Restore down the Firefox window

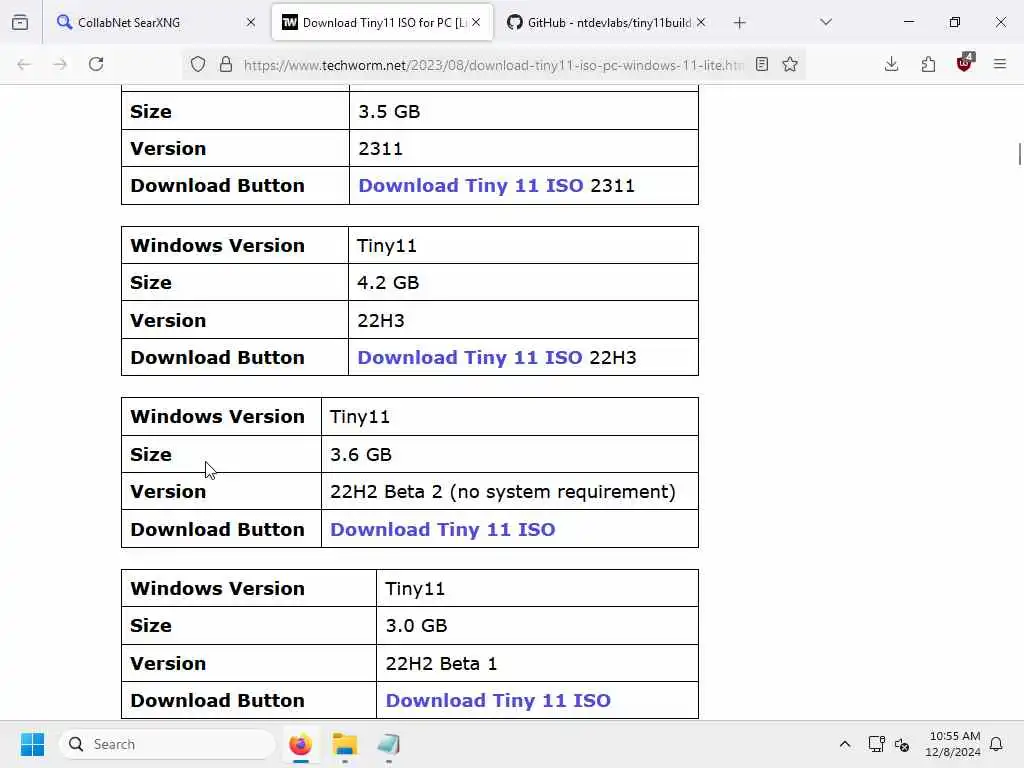pos(955,22)
